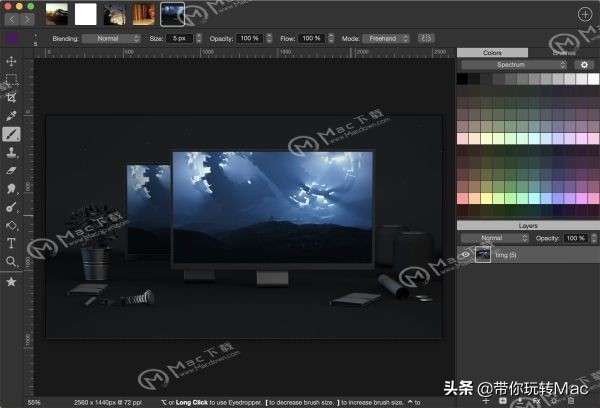The height and width of the screenshot is (408, 600).
Task: Switch to the Brushes tab
Action: tap(564, 53)
